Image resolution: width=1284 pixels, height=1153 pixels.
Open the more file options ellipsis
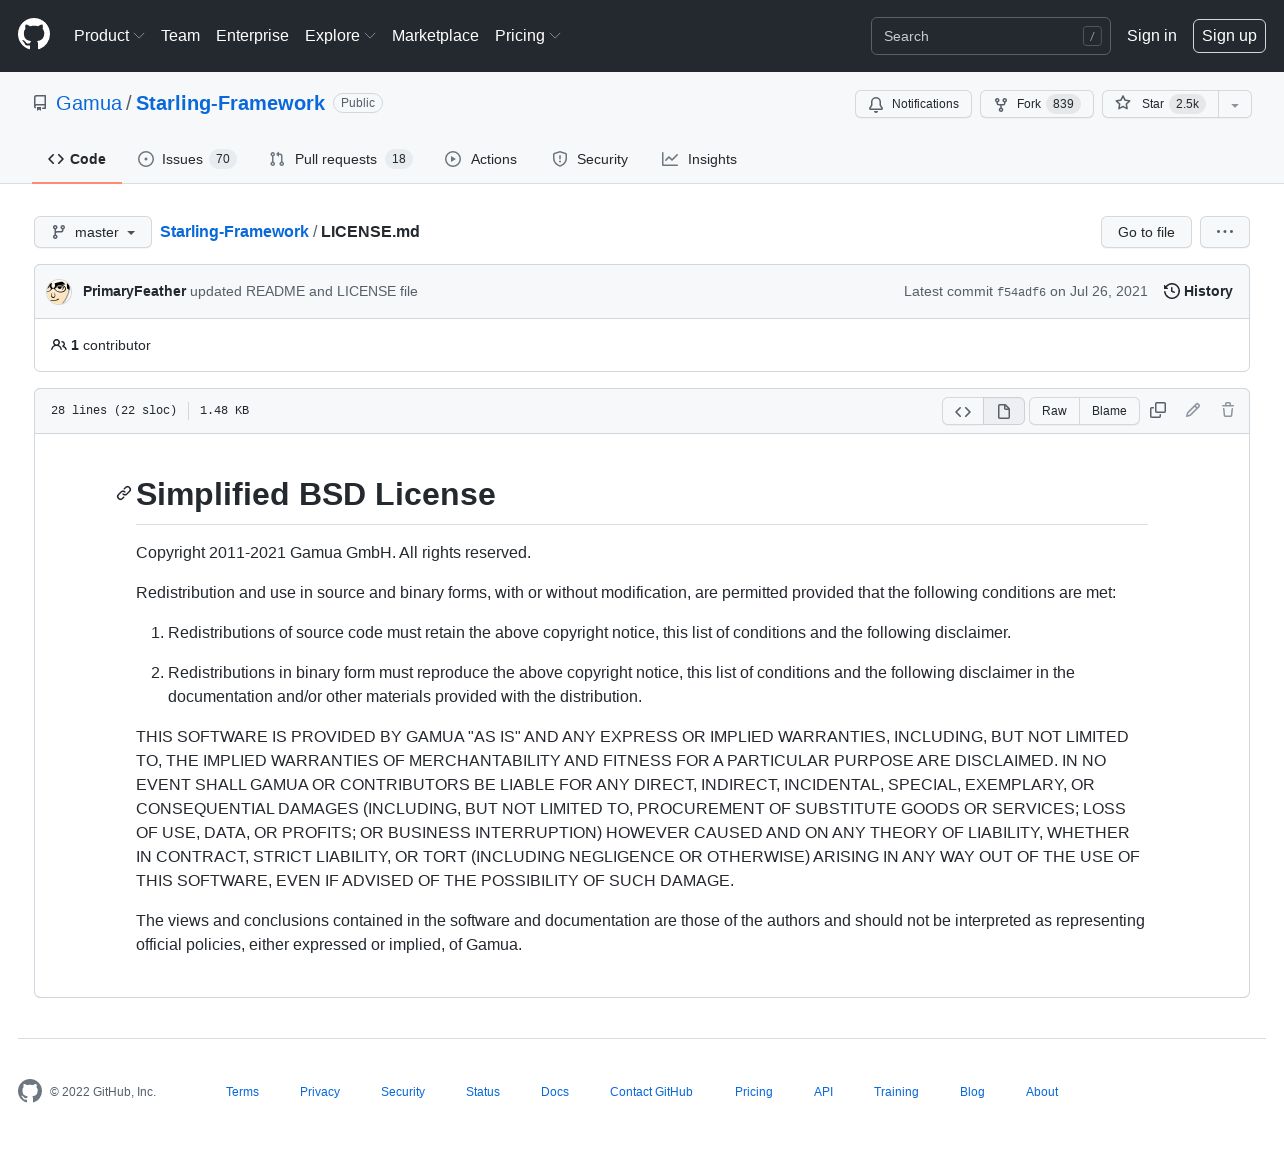coord(1225,232)
